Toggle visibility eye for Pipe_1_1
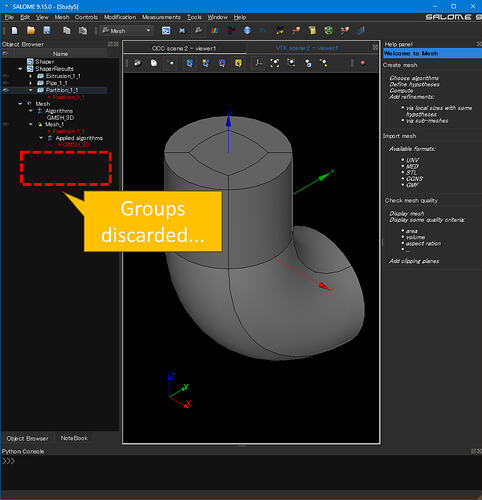 pos(6,83)
